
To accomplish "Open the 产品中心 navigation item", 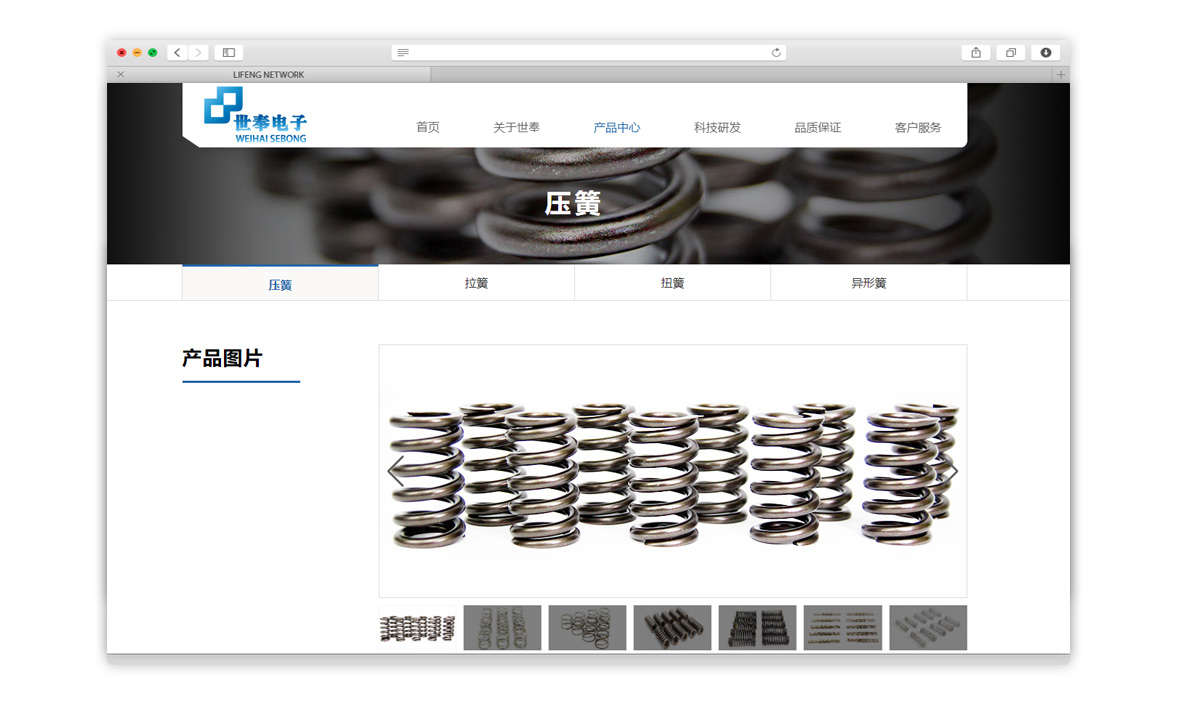I will [x=617, y=127].
